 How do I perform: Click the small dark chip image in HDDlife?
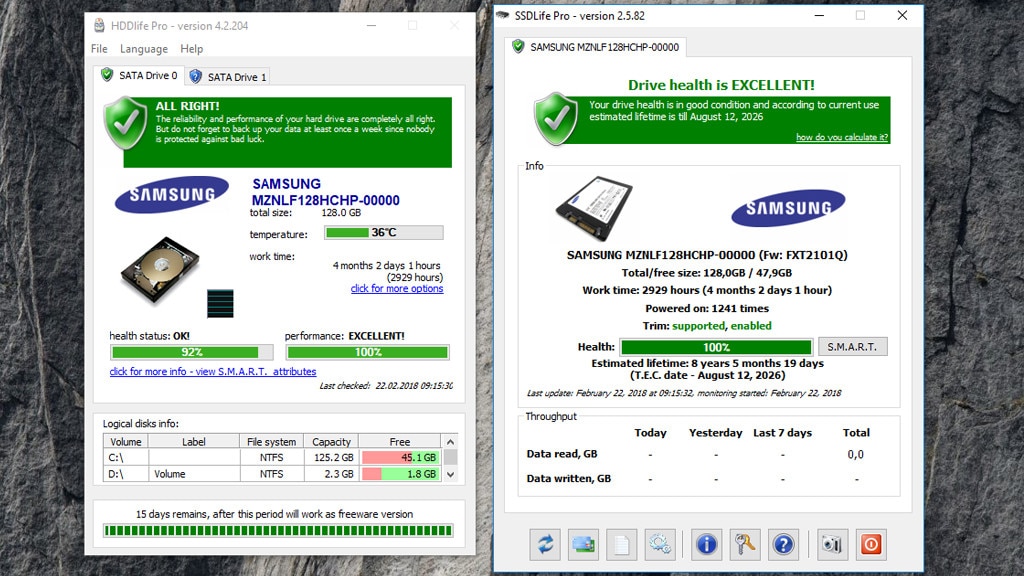click(x=220, y=304)
